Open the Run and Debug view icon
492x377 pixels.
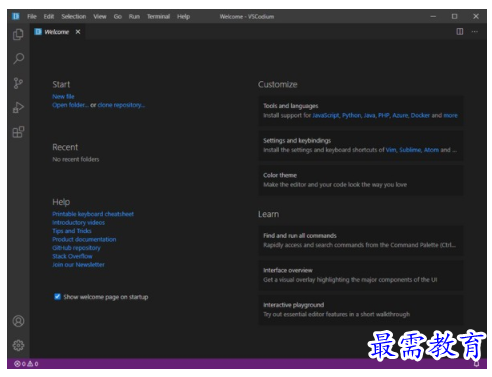18,108
